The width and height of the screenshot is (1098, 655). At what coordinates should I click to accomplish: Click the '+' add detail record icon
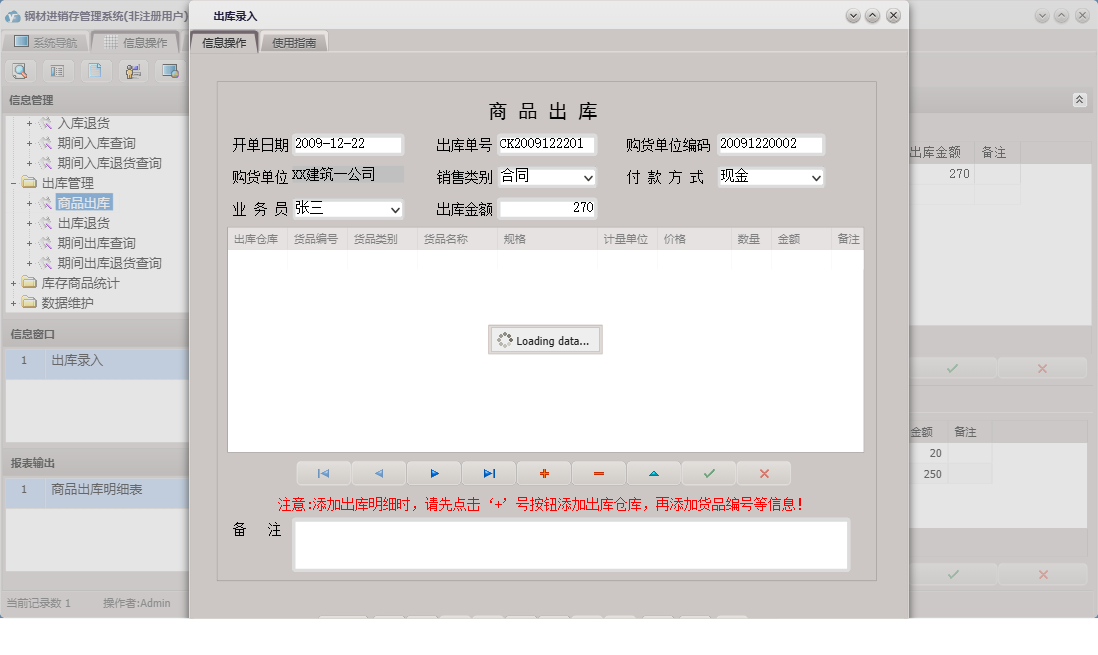544,472
